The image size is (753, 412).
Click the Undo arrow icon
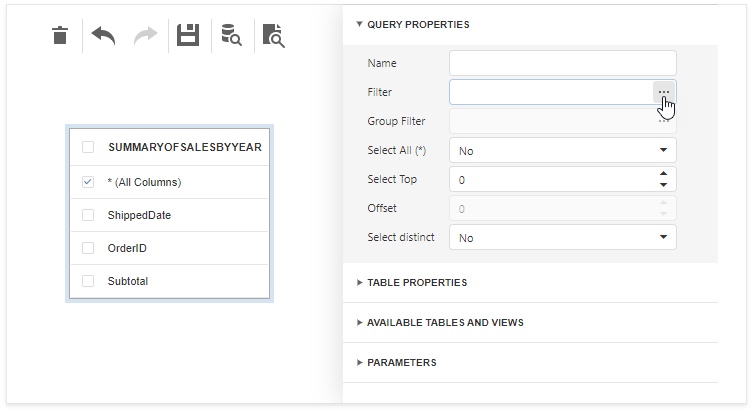[103, 36]
